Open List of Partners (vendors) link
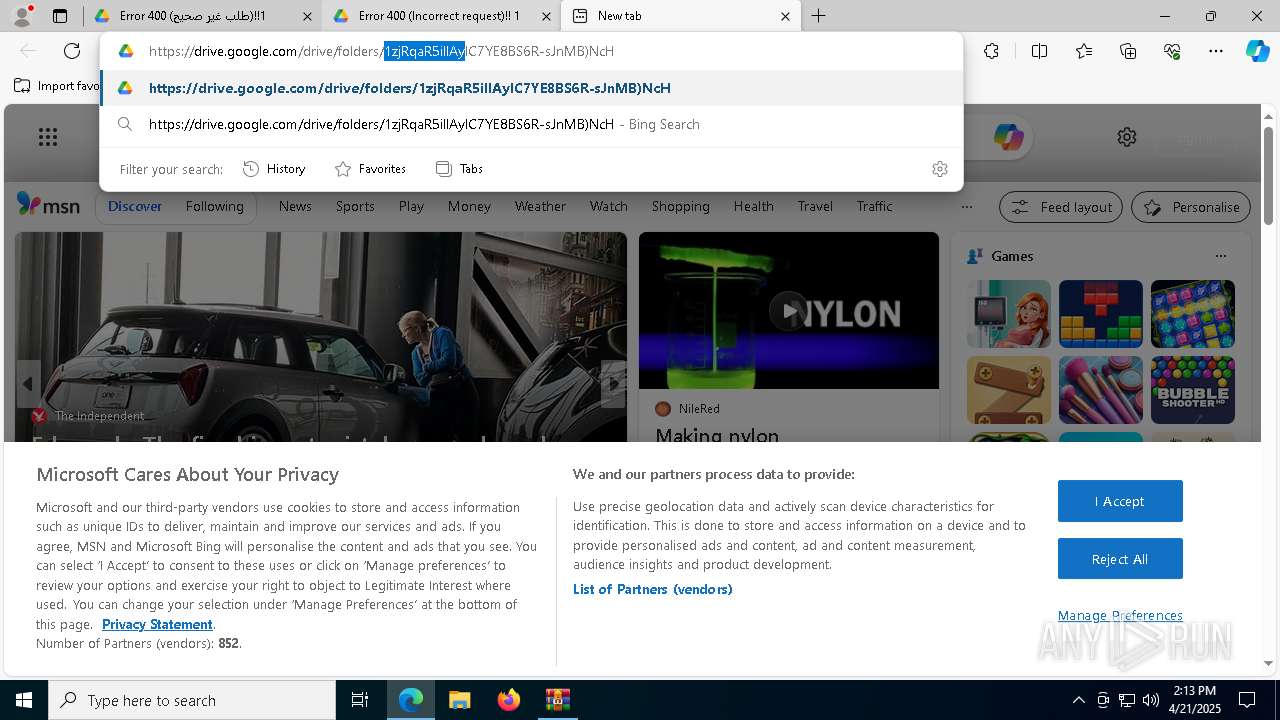 (653, 589)
